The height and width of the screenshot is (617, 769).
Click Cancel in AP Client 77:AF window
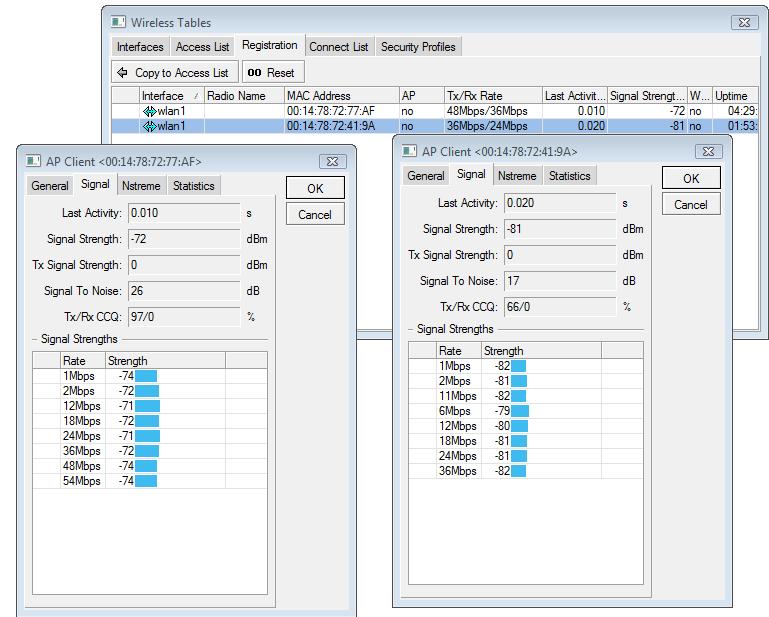pyautogui.click(x=315, y=215)
